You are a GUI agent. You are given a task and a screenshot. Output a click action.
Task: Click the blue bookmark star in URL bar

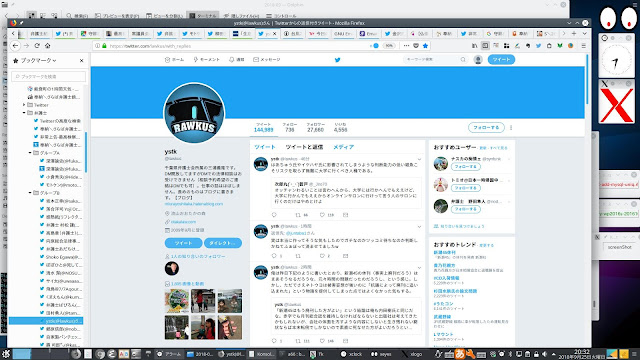coord(425,46)
